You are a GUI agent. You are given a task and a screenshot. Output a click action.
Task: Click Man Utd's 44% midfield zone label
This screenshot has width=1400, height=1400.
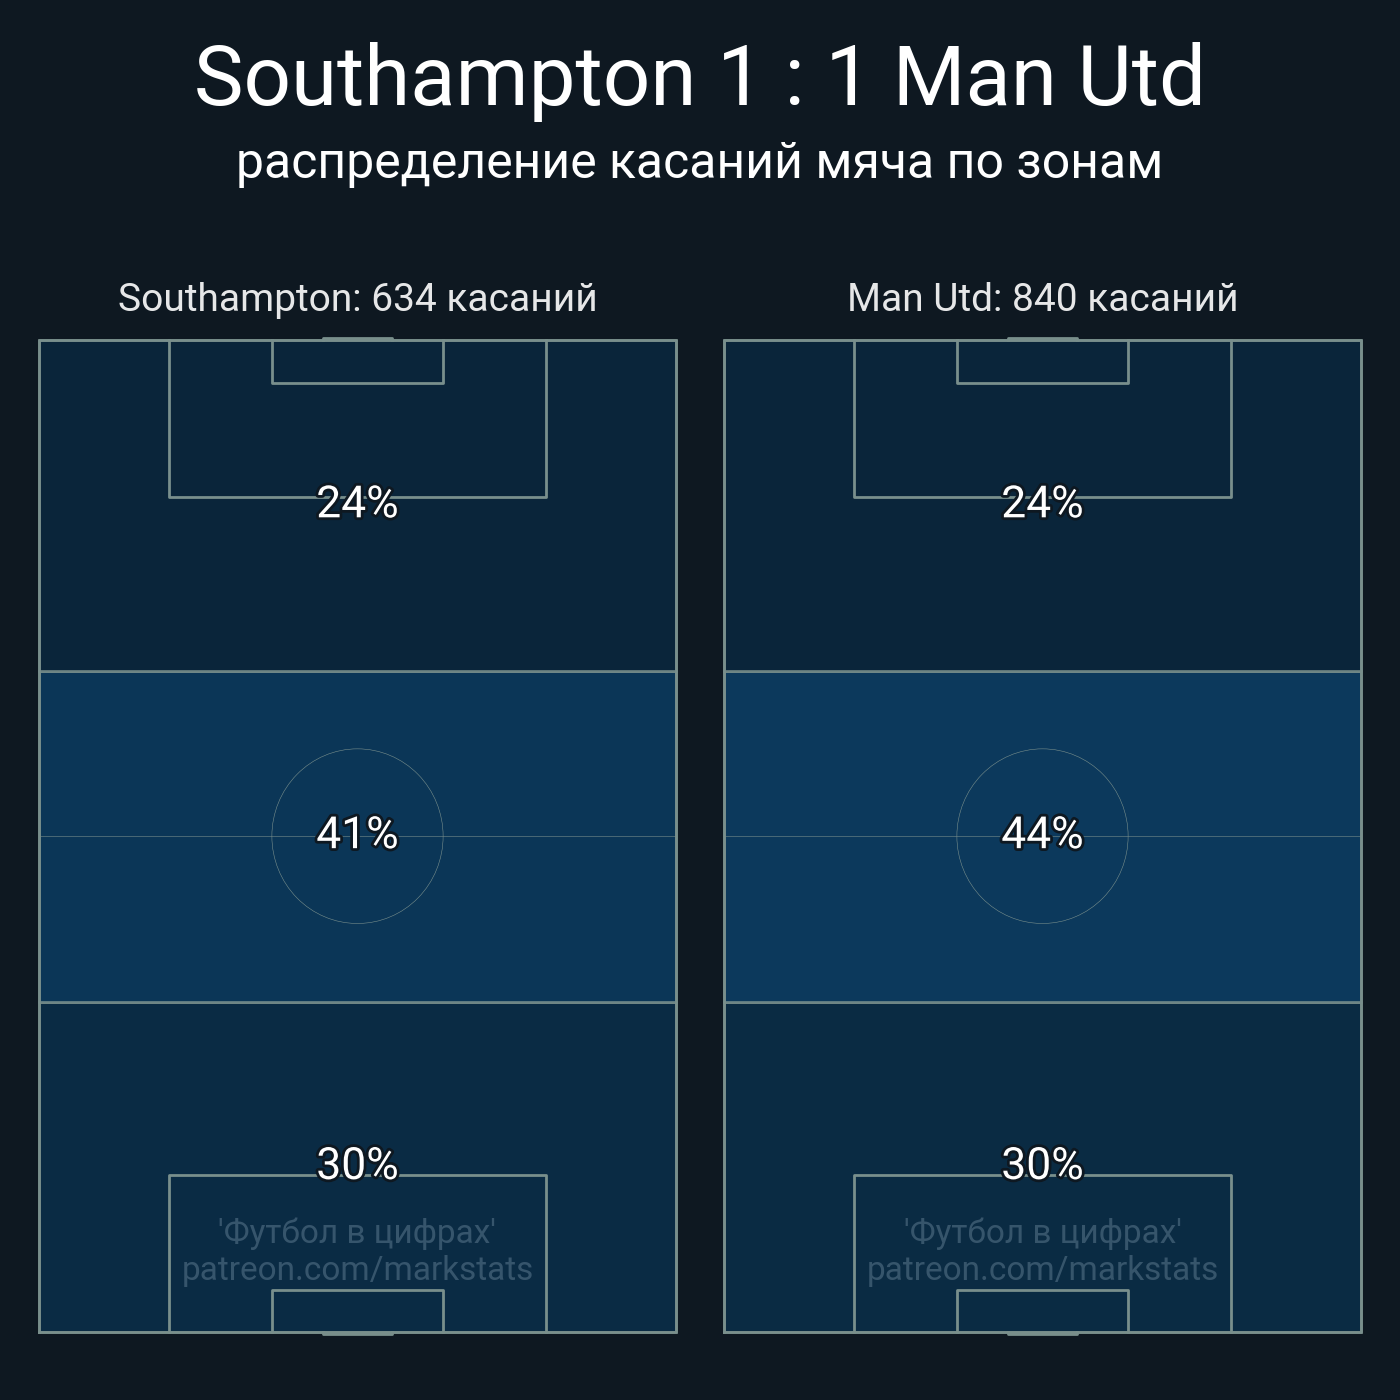[1042, 833]
